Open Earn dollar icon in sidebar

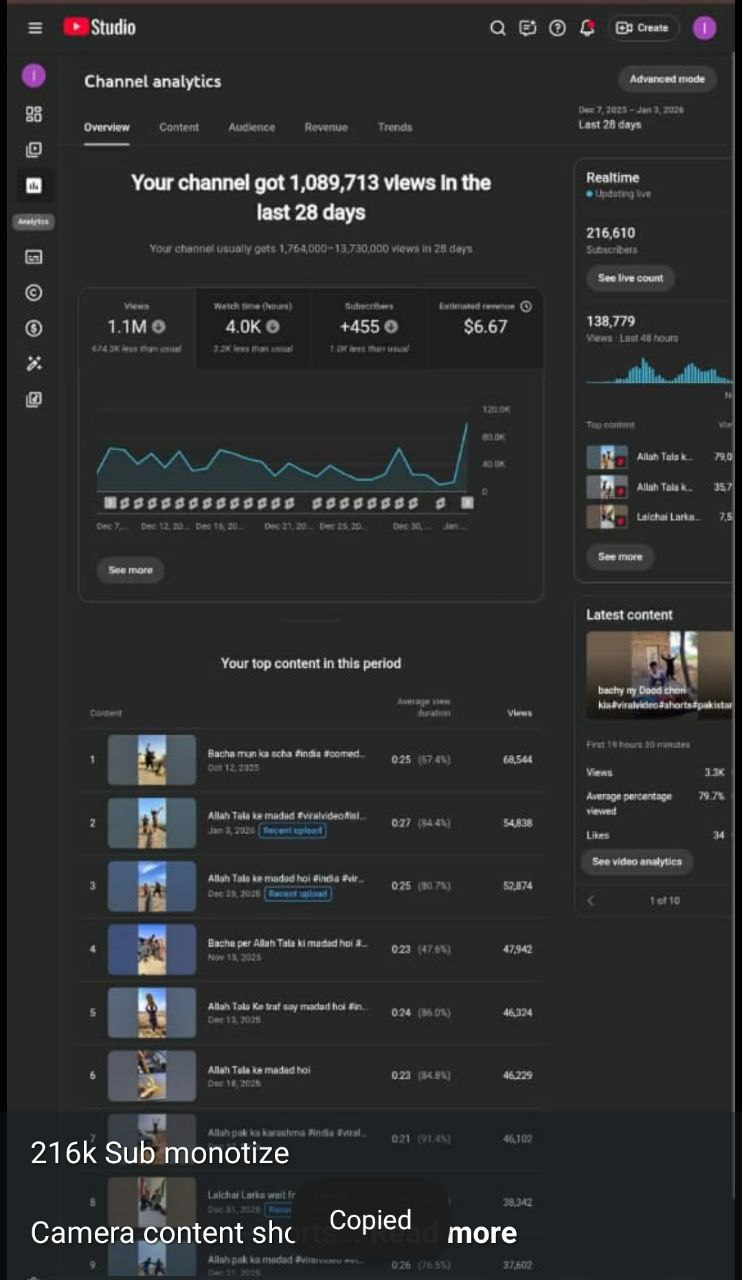pyautogui.click(x=34, y=328)
